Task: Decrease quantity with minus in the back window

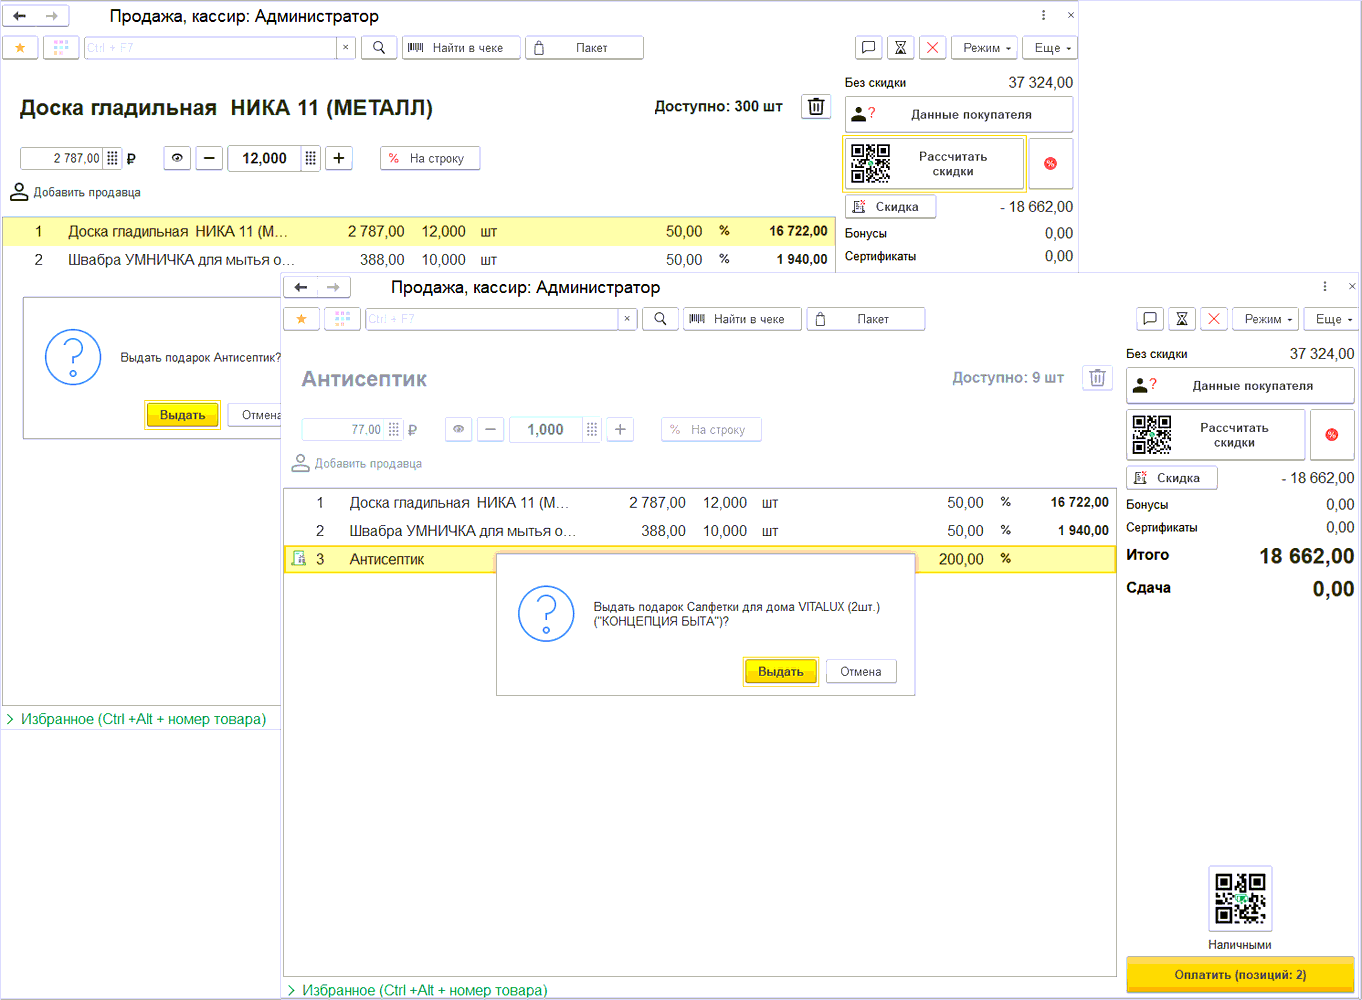Action: 209,158
